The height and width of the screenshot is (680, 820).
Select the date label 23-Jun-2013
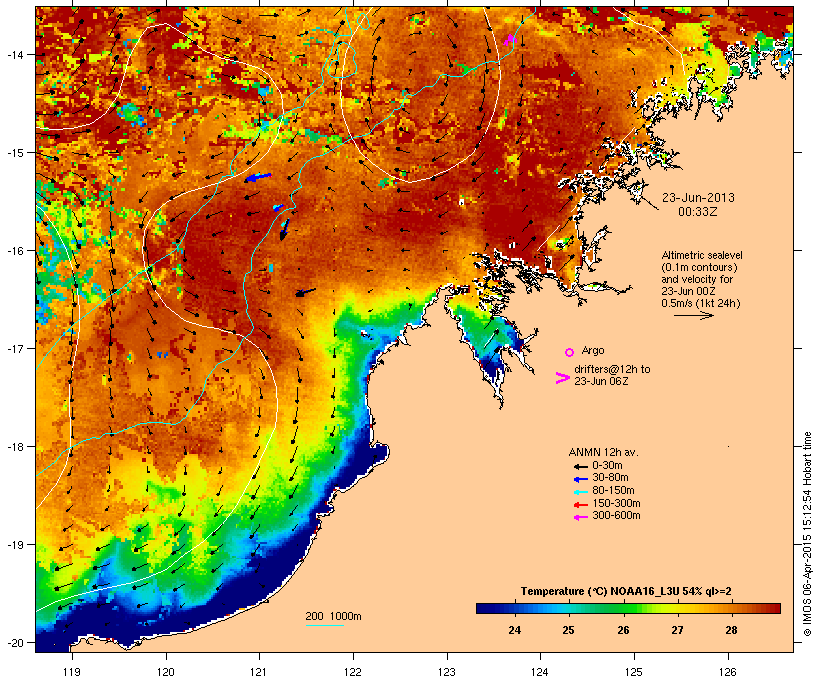point(698,198)
